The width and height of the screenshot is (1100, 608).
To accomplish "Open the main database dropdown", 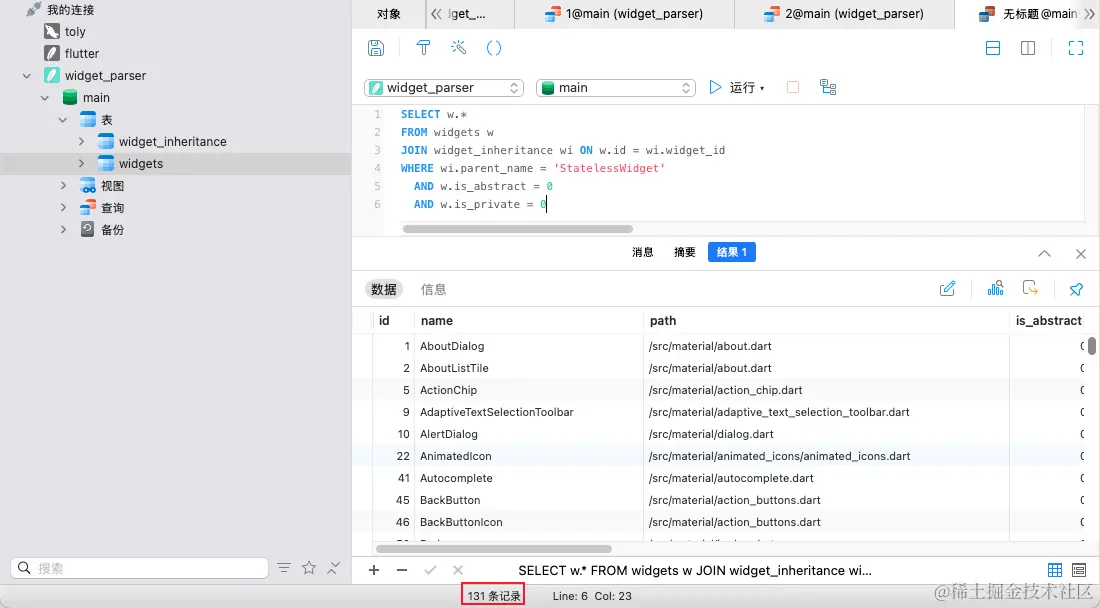I will click(x=616, y=88).
